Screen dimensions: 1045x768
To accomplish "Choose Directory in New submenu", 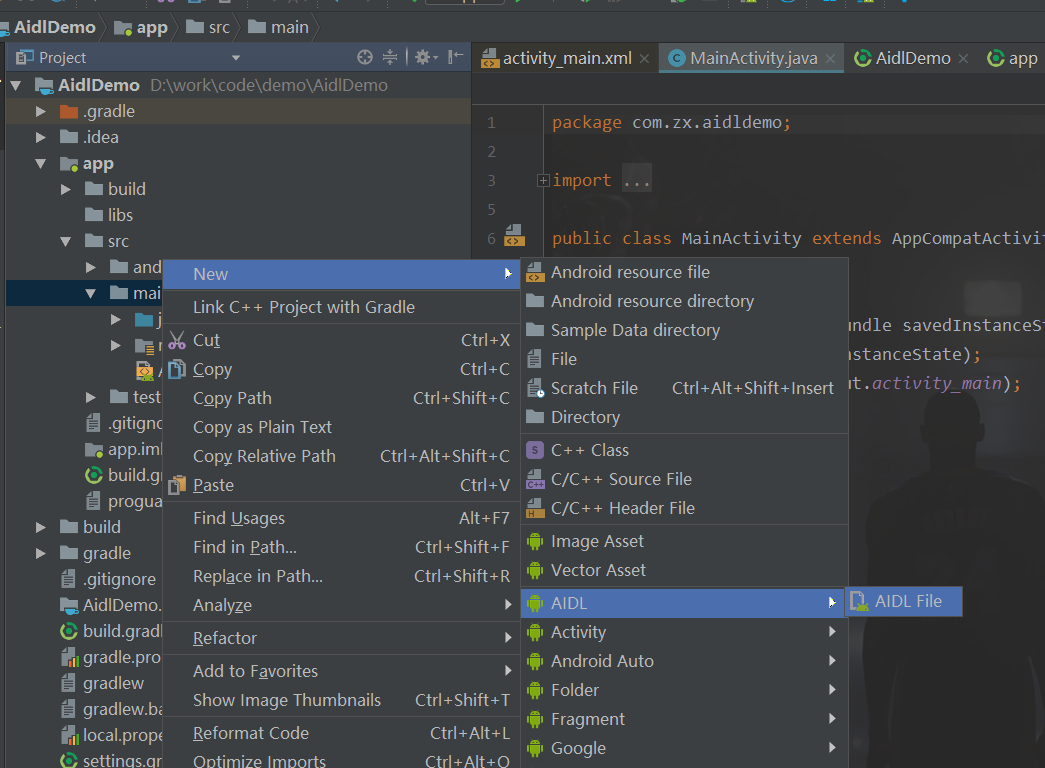I will pyautogui.click(x=684, y=417).
